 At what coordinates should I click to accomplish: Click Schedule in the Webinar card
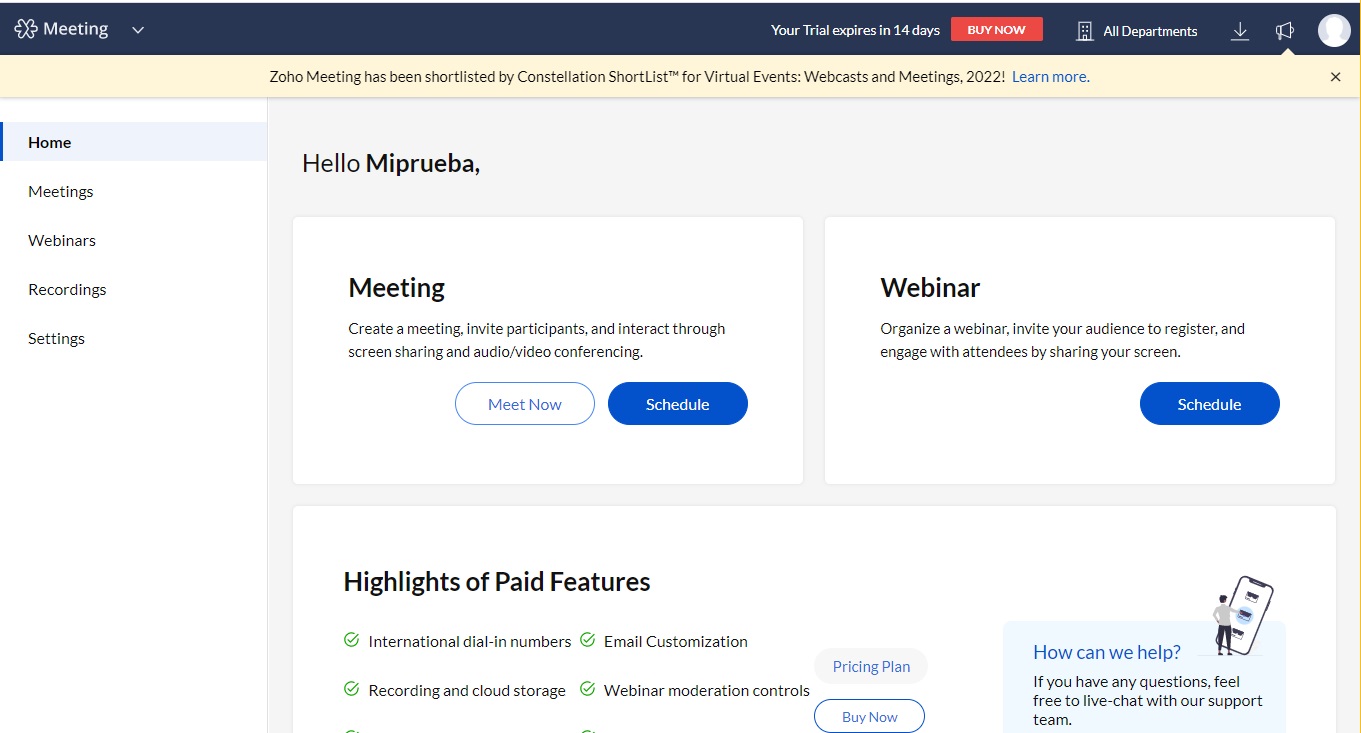click(1210, 404)
